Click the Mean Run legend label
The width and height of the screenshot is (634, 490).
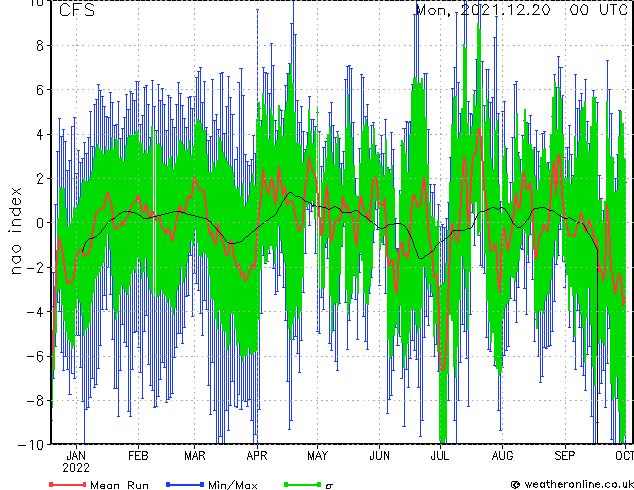click(119, 485)
